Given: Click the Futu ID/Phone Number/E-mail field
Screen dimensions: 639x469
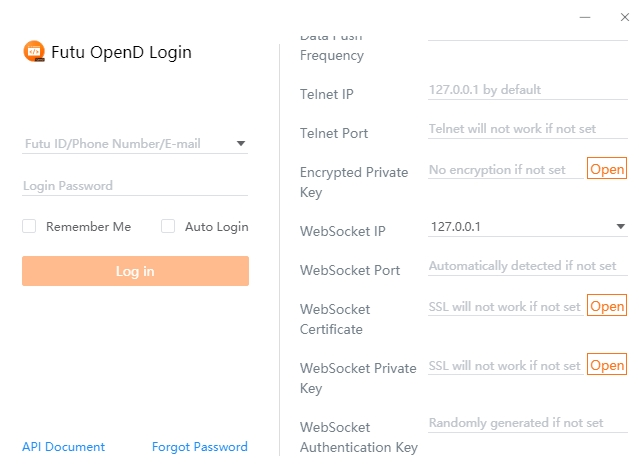Looking at the screenshot, I should 125,144.
